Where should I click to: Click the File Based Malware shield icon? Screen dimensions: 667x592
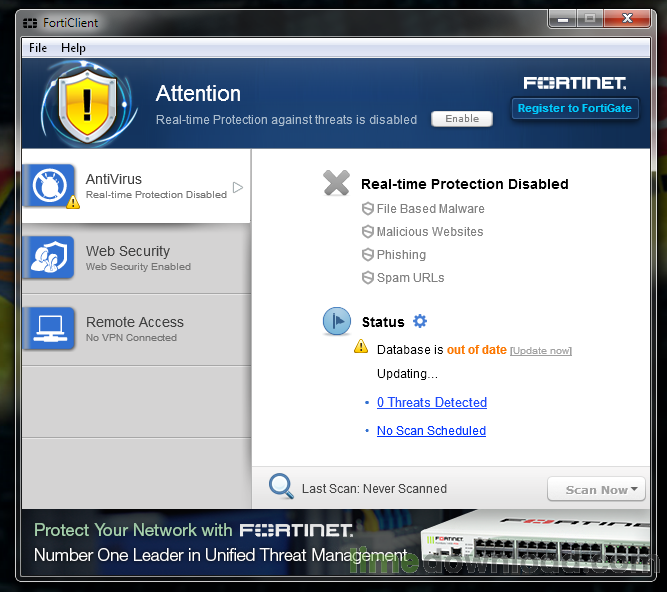point(368,209)
